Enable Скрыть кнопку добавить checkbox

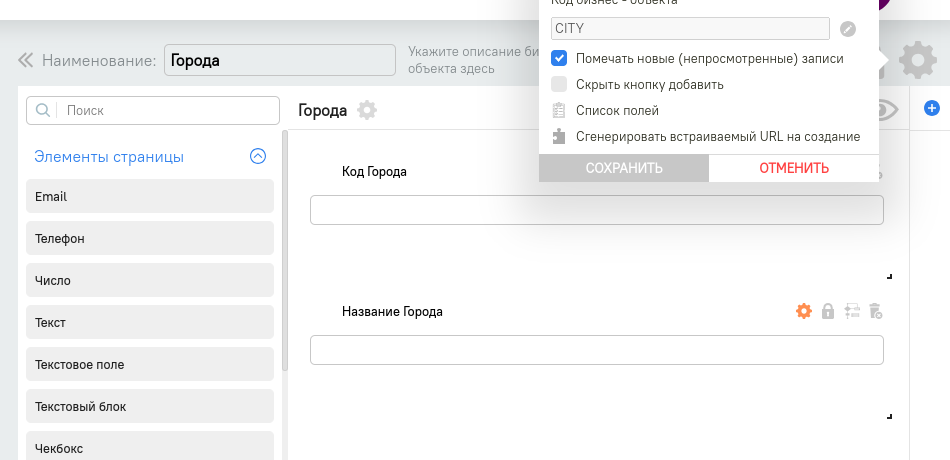tap(560, 85)
